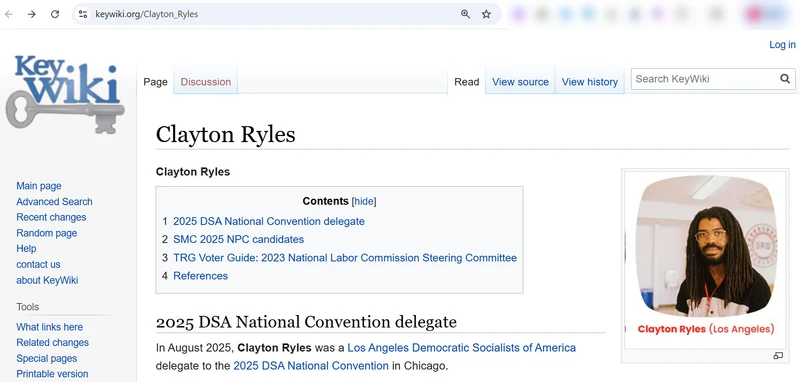800x382 pixels.
Task: Open Related changes tool
Action: point(53,342)
